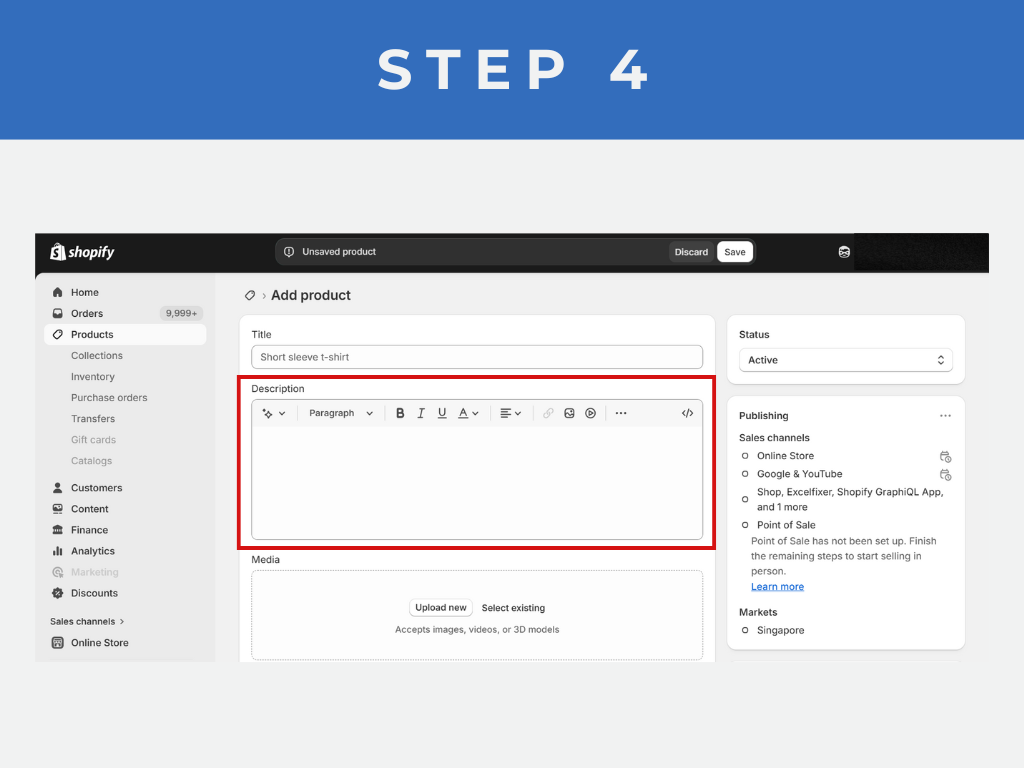Open Collections under Products
The image size is (1024, 768).
[x=97, y=356]
